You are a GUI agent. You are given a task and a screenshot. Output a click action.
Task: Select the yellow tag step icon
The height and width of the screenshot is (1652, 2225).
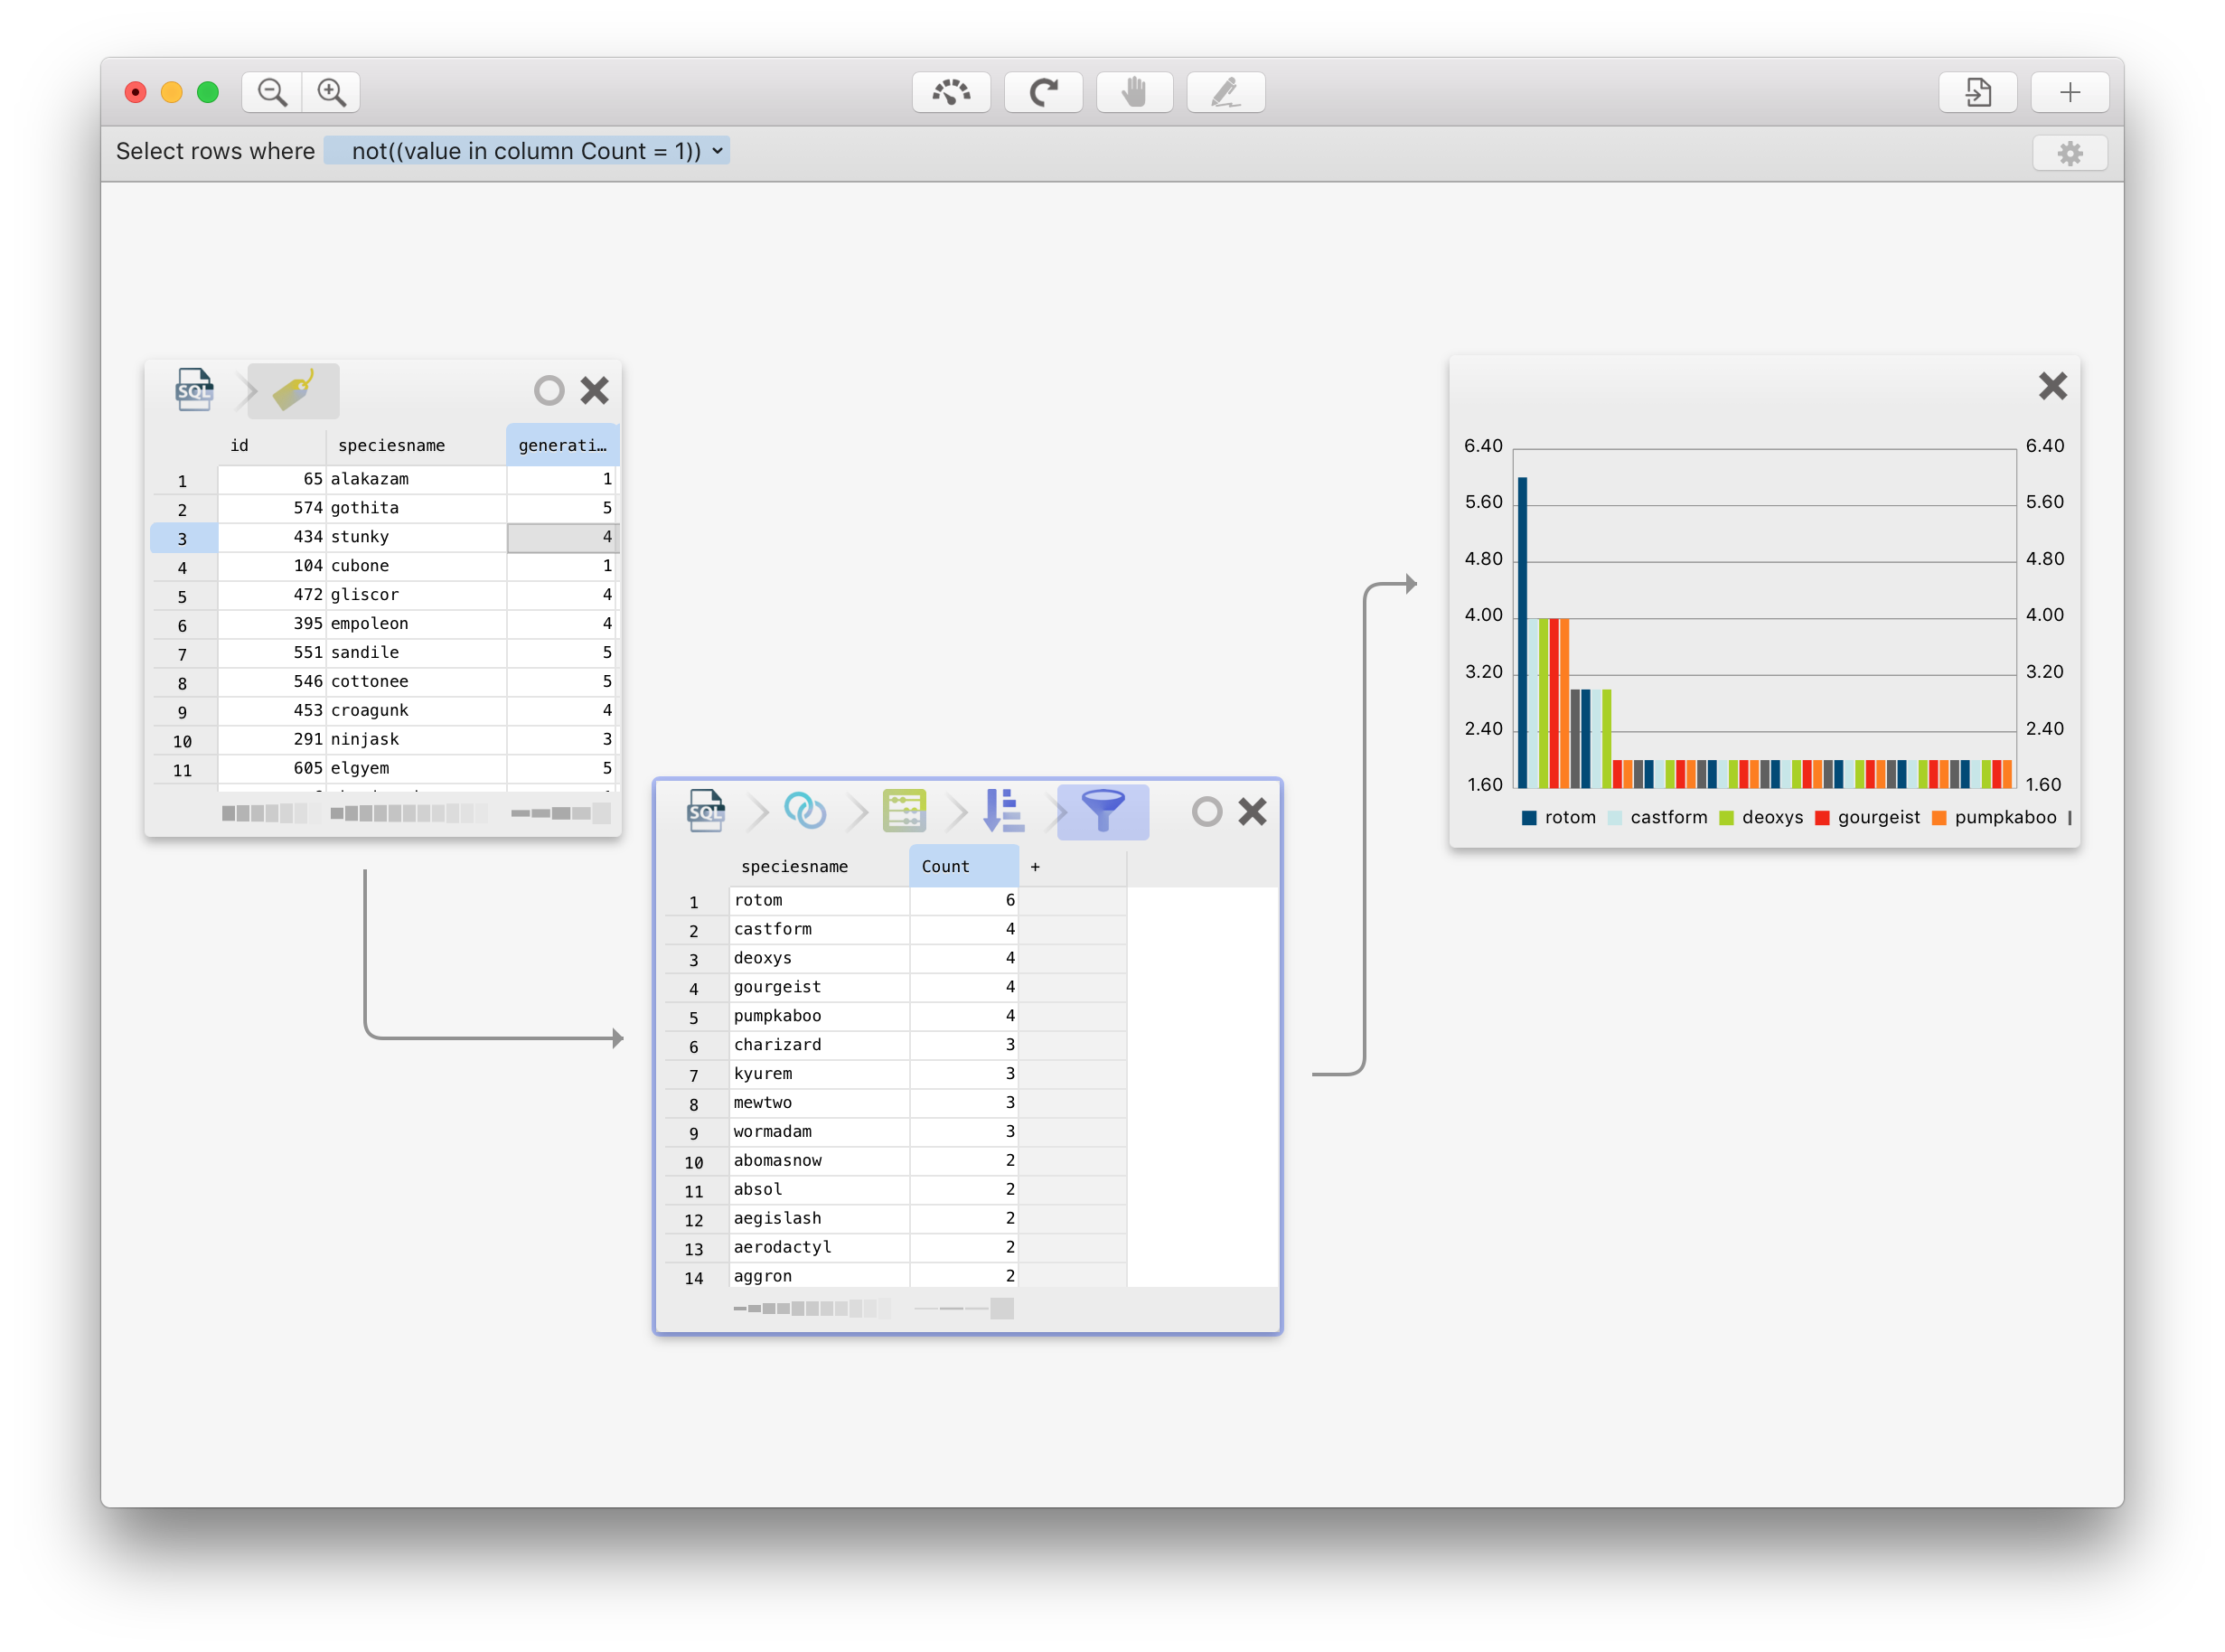pyautogui.click(x=293, y=390)
